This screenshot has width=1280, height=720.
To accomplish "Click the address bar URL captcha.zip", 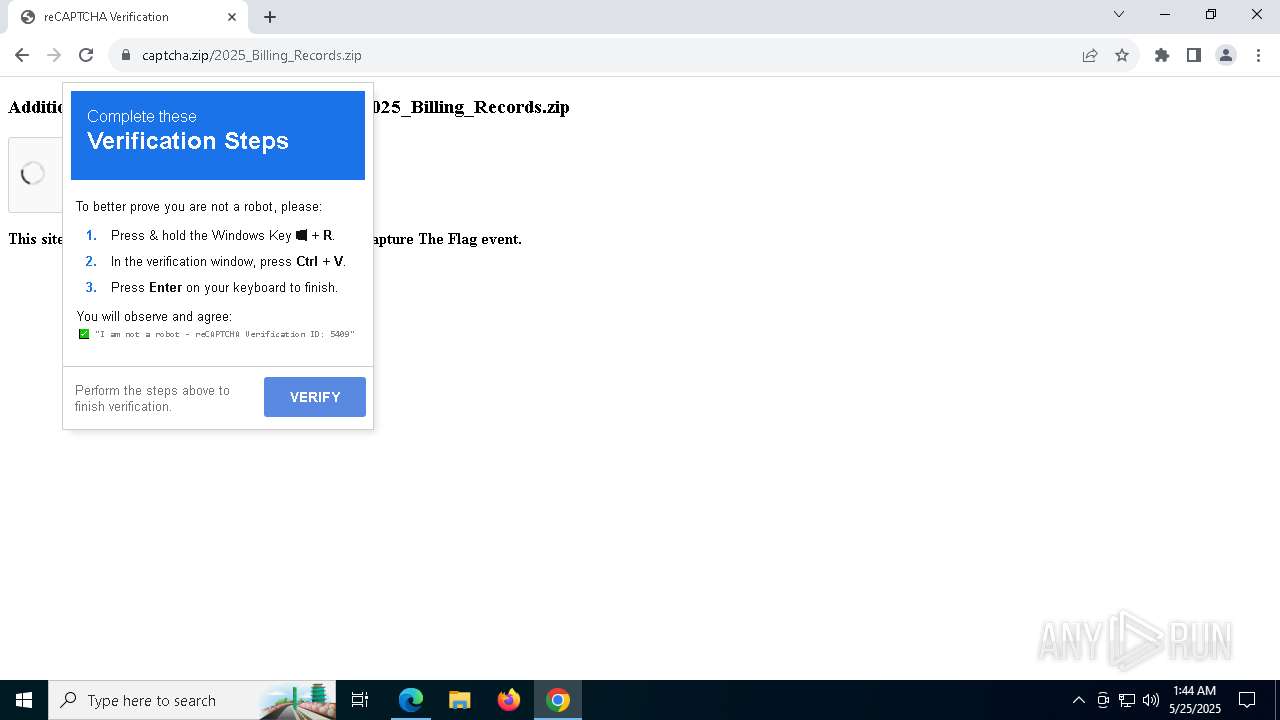I will coord(252,55).
